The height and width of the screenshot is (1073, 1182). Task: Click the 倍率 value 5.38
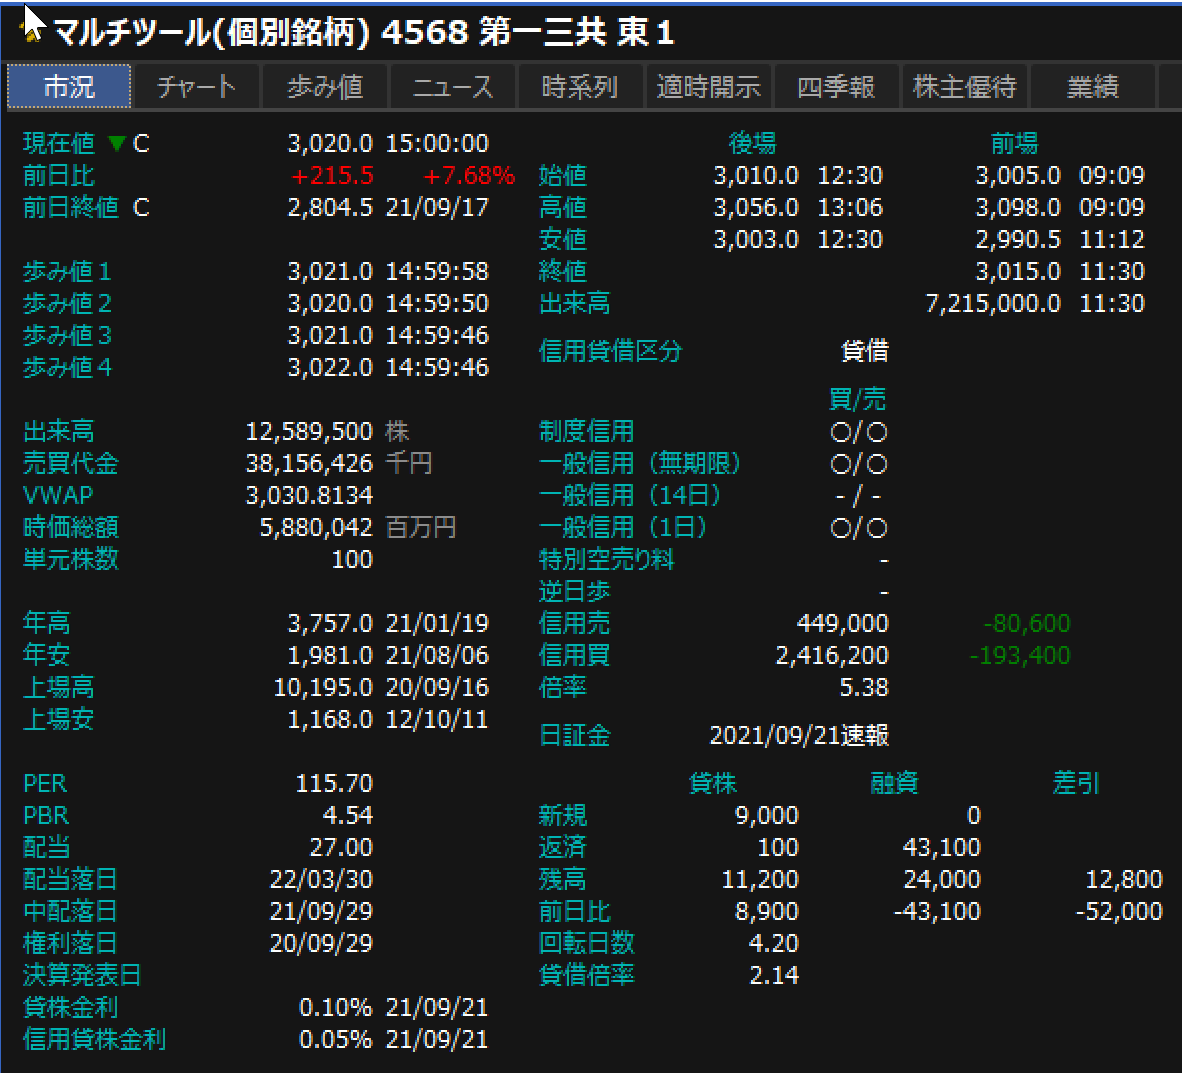(x=864, y=688)
